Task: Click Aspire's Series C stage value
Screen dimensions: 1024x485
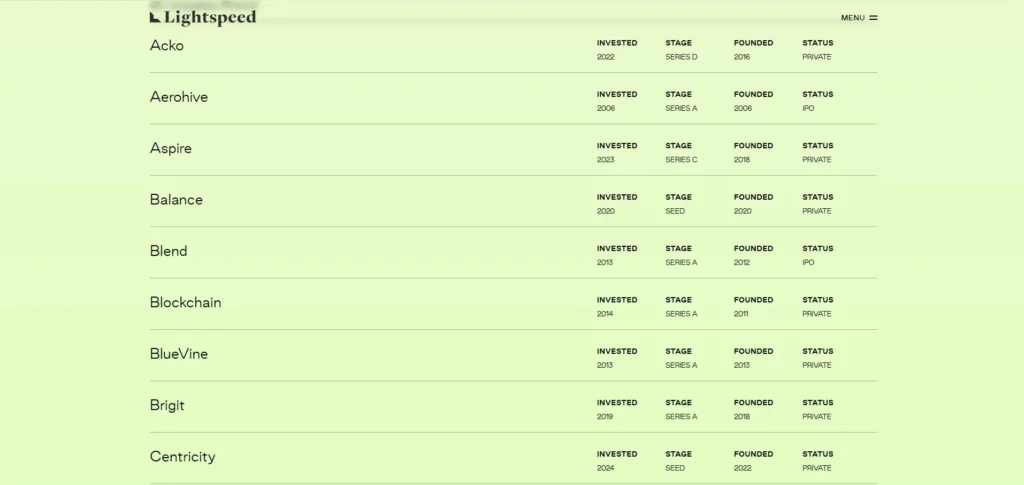Action: [x=681, y=160]
